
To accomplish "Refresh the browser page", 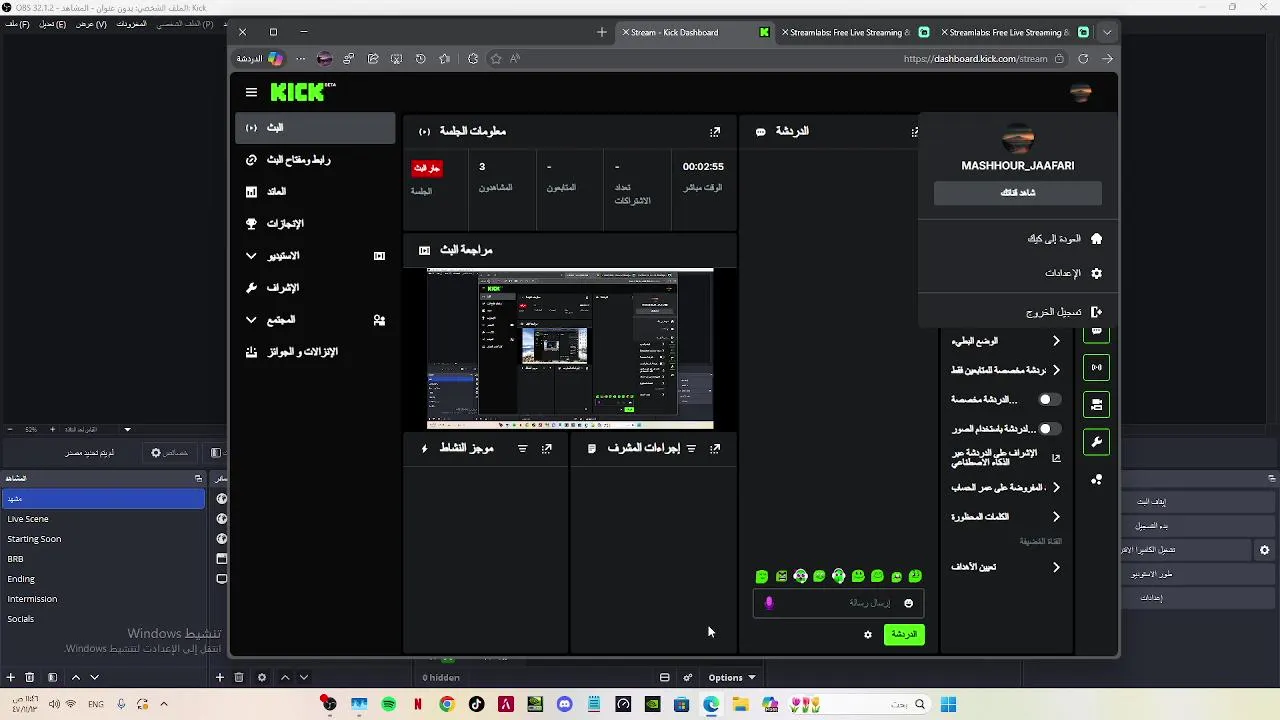I will click(x=1083, y=59).
